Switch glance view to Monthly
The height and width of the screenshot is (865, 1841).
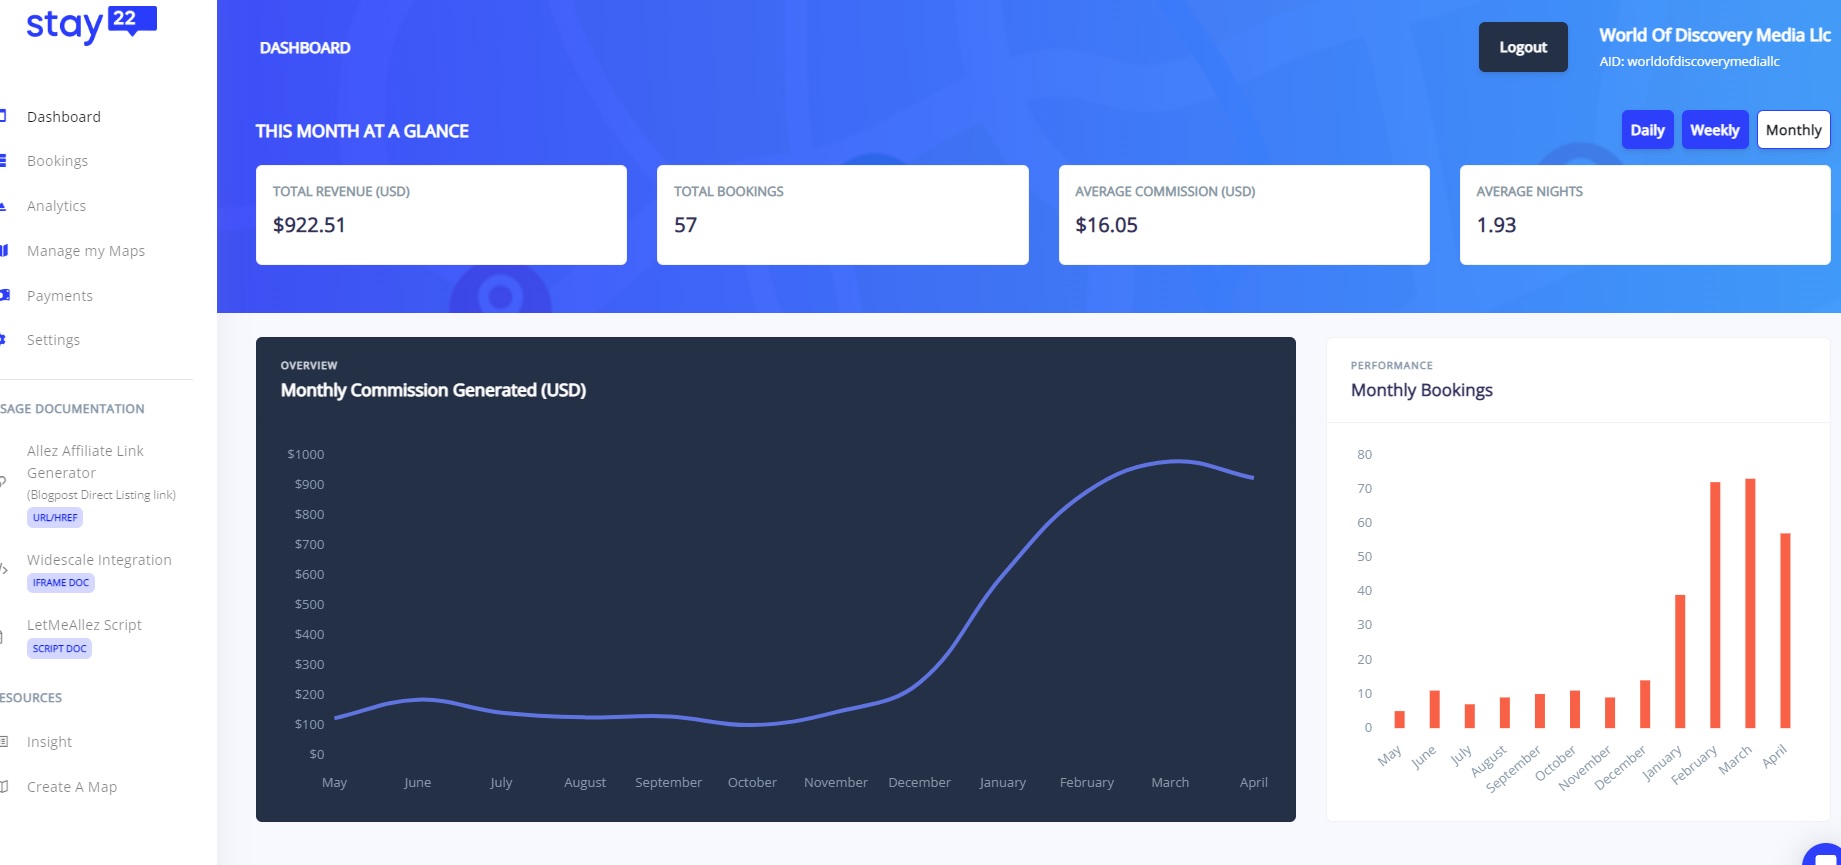(1793, 130)
